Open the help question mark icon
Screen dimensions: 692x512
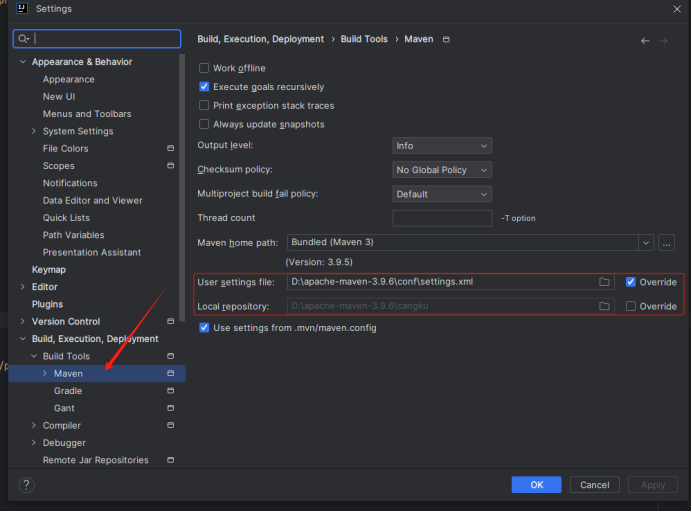(26, 485)
